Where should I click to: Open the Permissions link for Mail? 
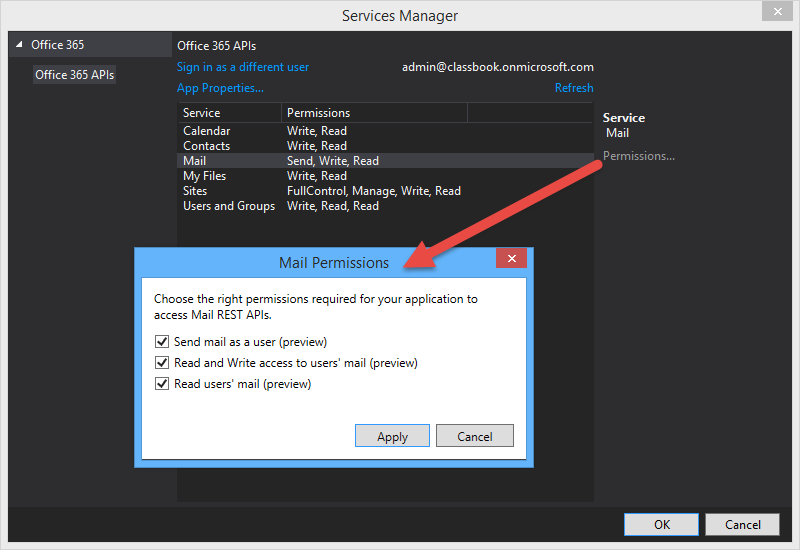pyautogui.click(x=638, y=156)
